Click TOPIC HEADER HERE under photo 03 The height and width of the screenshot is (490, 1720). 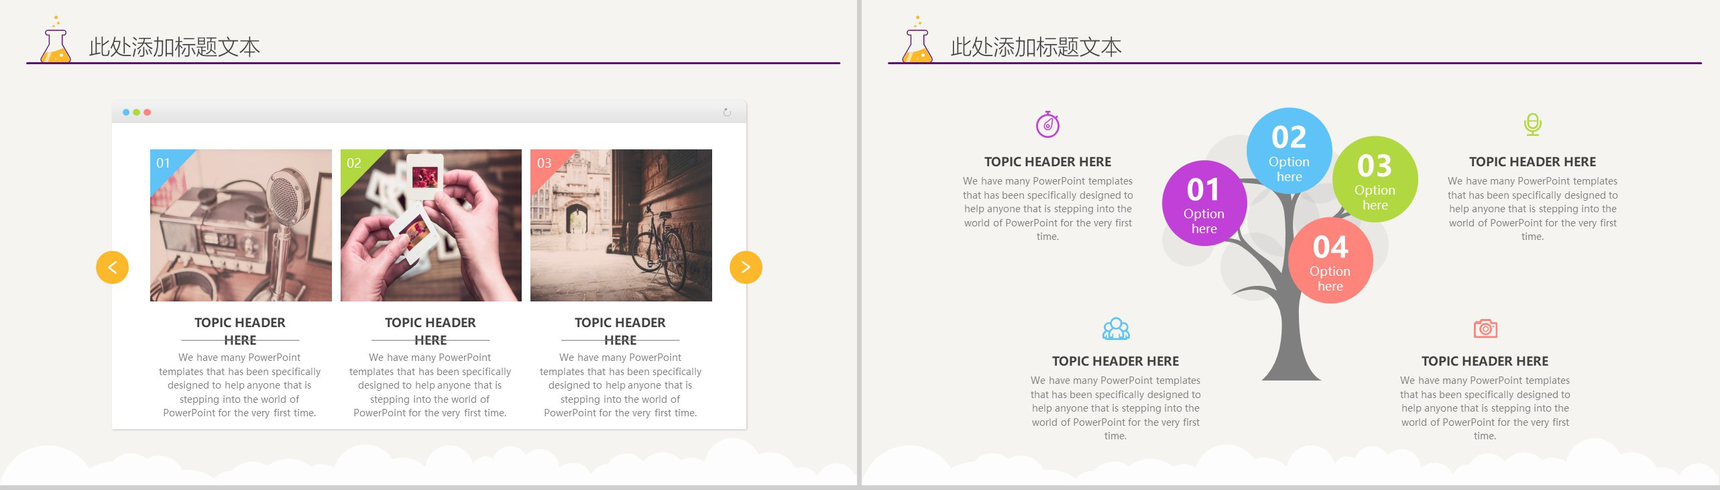620,331
